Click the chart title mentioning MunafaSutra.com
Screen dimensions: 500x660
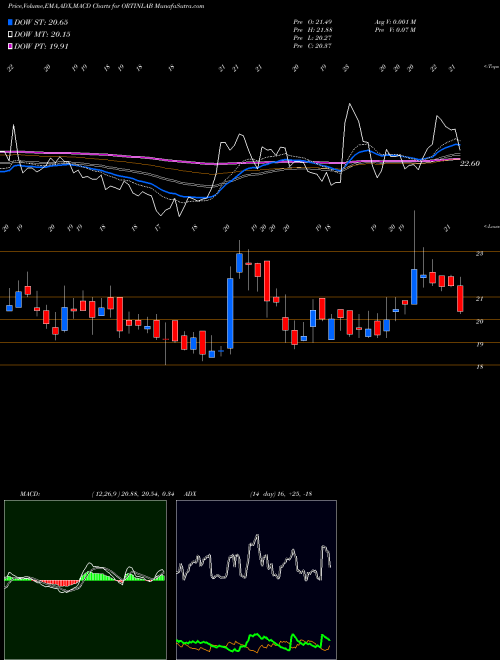(106, 6)
